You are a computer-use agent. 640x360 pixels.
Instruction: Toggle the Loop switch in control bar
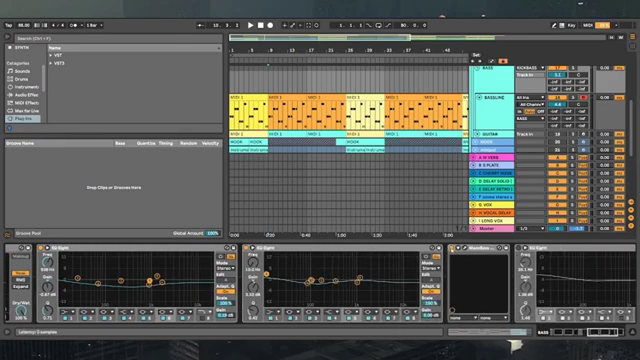pos(378,25)
